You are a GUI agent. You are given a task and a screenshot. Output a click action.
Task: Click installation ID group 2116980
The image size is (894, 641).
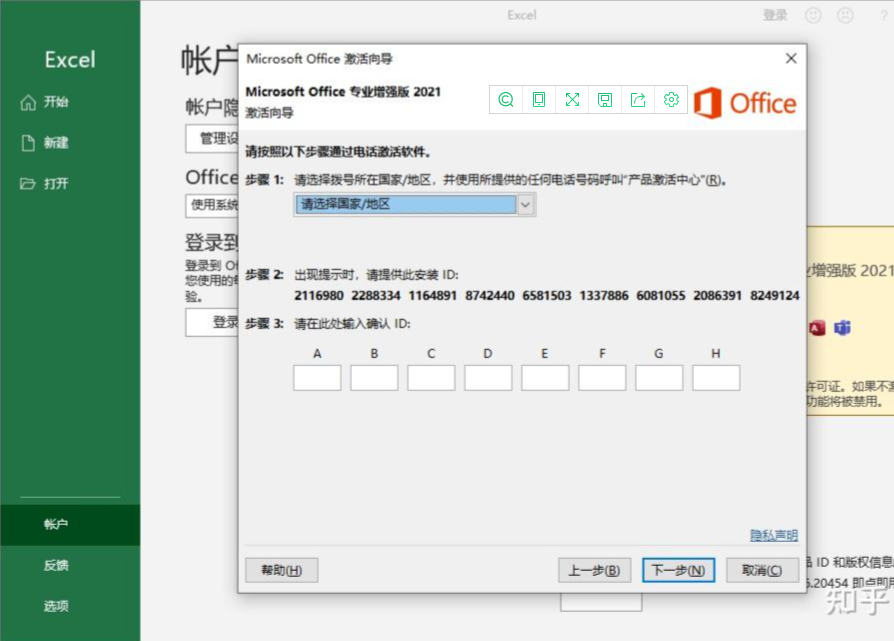click(x=319, y=295)
